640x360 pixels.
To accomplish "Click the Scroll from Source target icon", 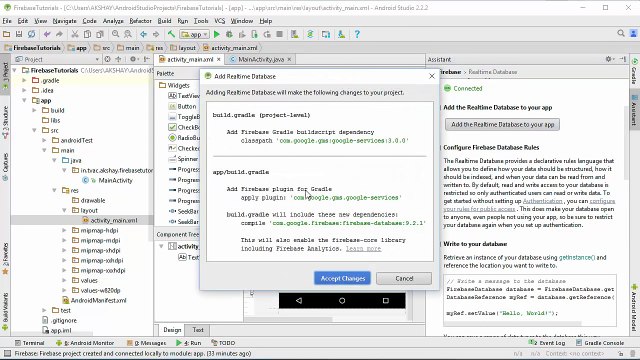I will tap(107, 59).
